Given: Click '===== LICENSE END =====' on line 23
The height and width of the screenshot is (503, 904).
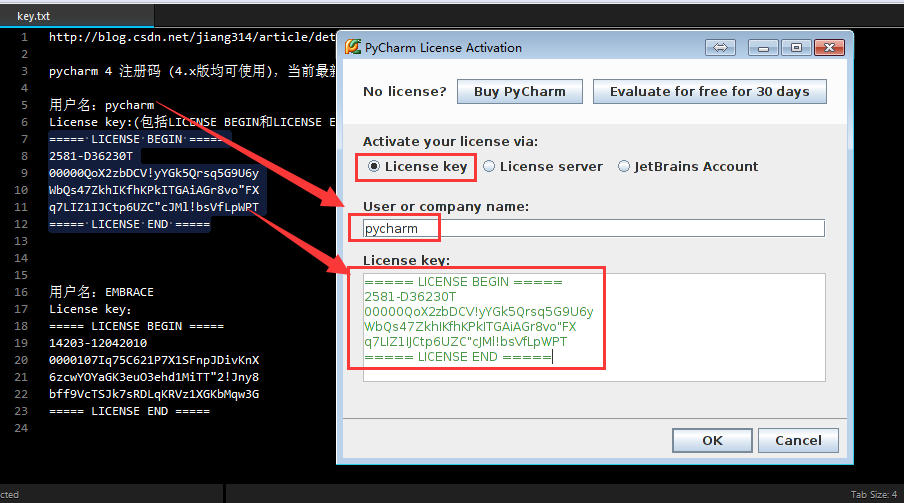Looking at the screenshot, I should (x=129, y=411).
